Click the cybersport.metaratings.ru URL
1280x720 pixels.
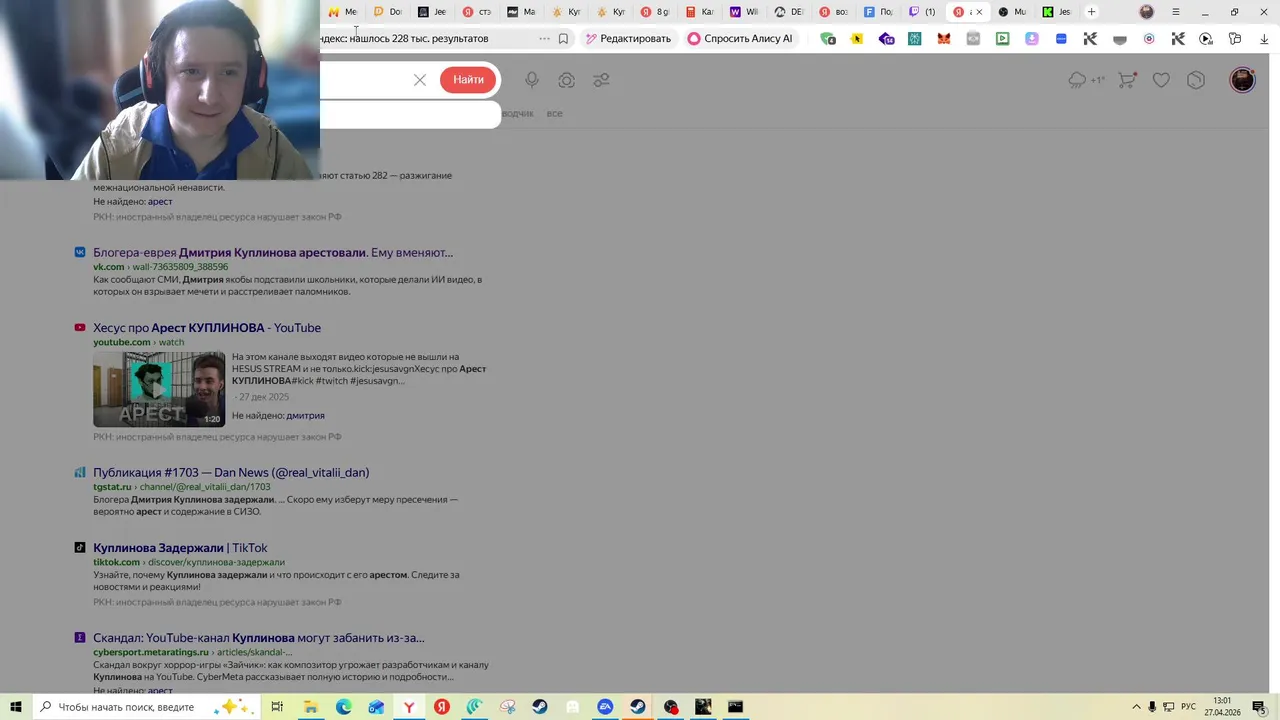[193, 652]
